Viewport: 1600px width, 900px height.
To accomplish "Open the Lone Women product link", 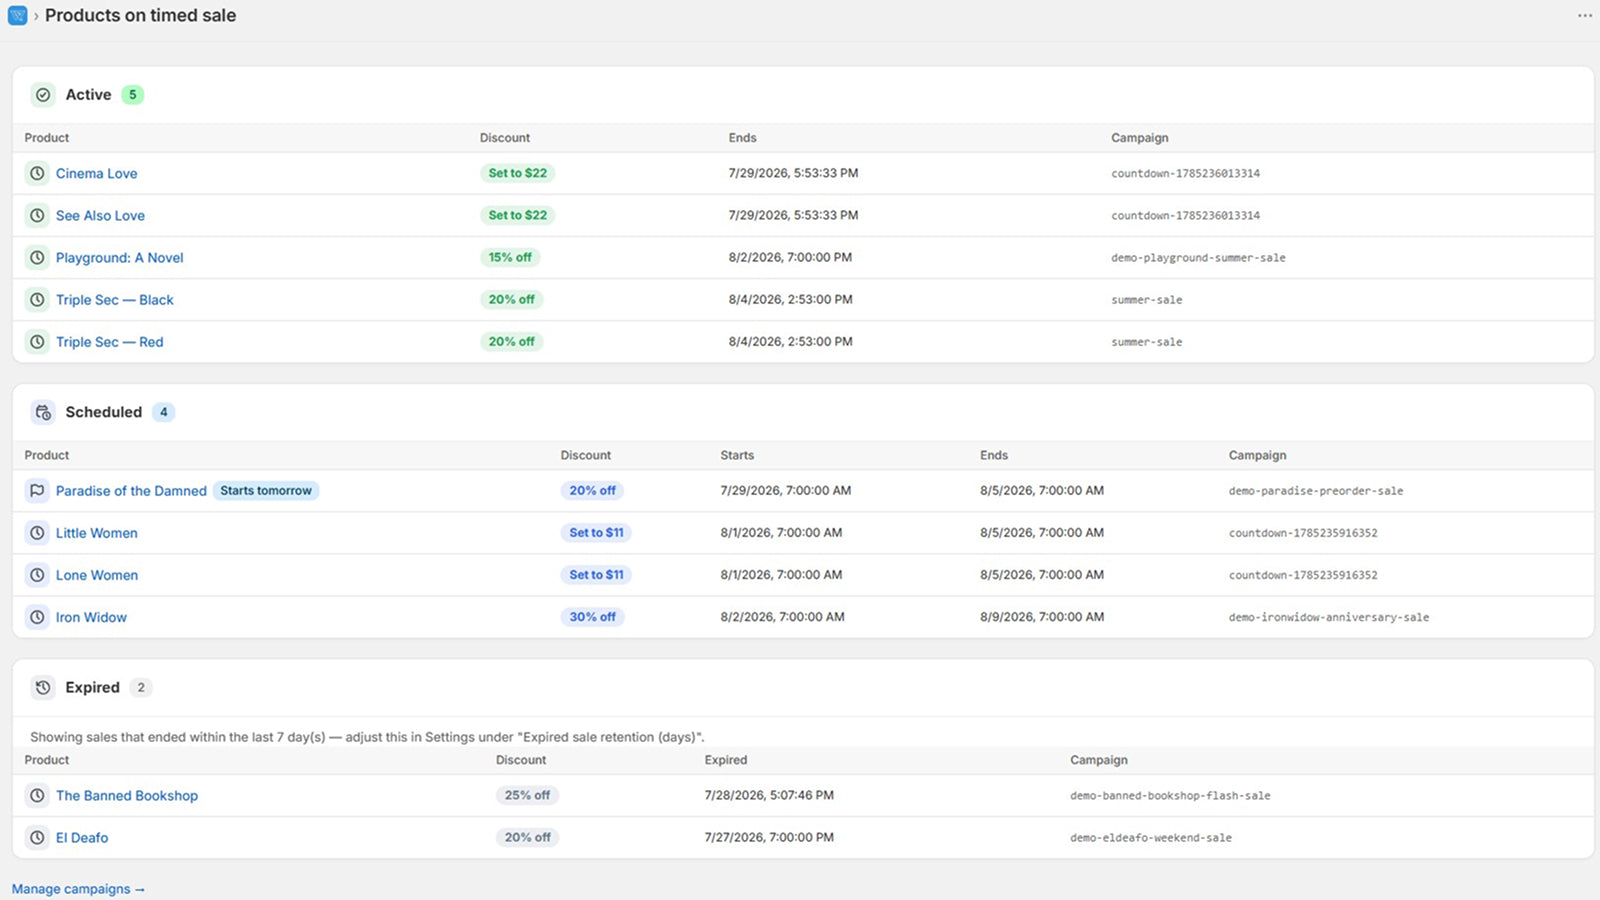I will [x=97, y=575].
